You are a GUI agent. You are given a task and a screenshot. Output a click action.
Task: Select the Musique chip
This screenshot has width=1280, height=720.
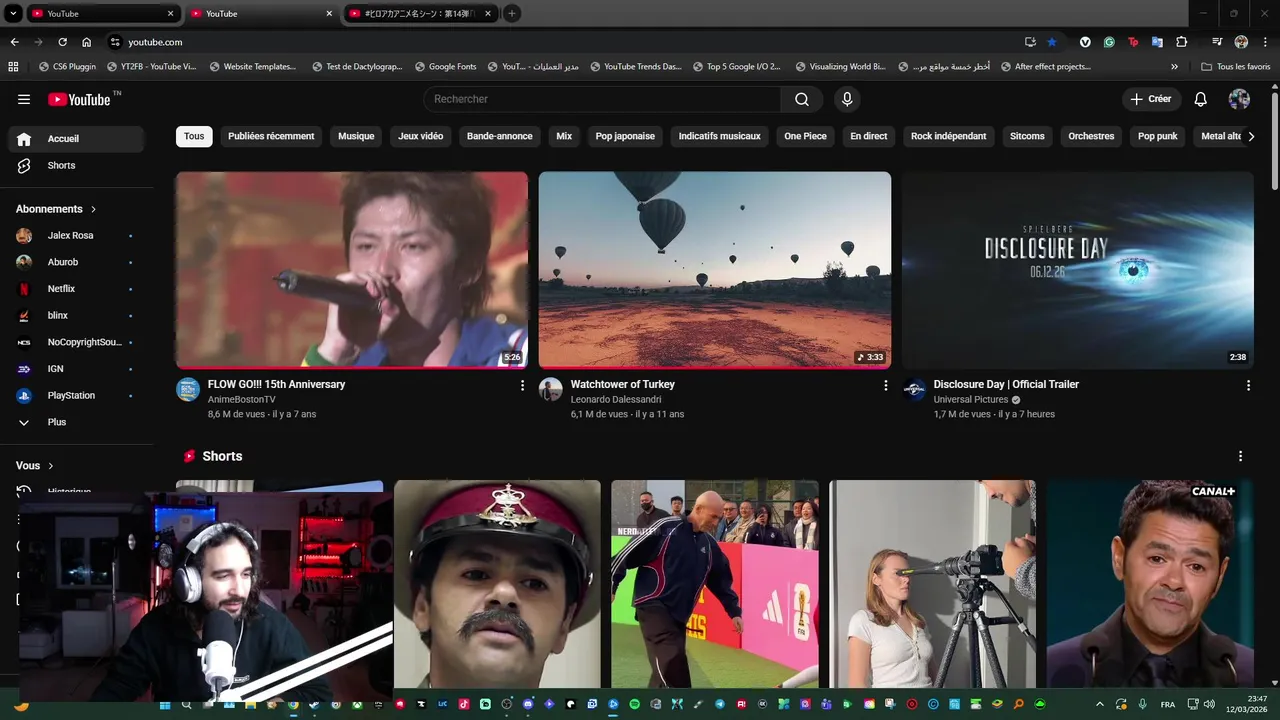click(356, 136)
